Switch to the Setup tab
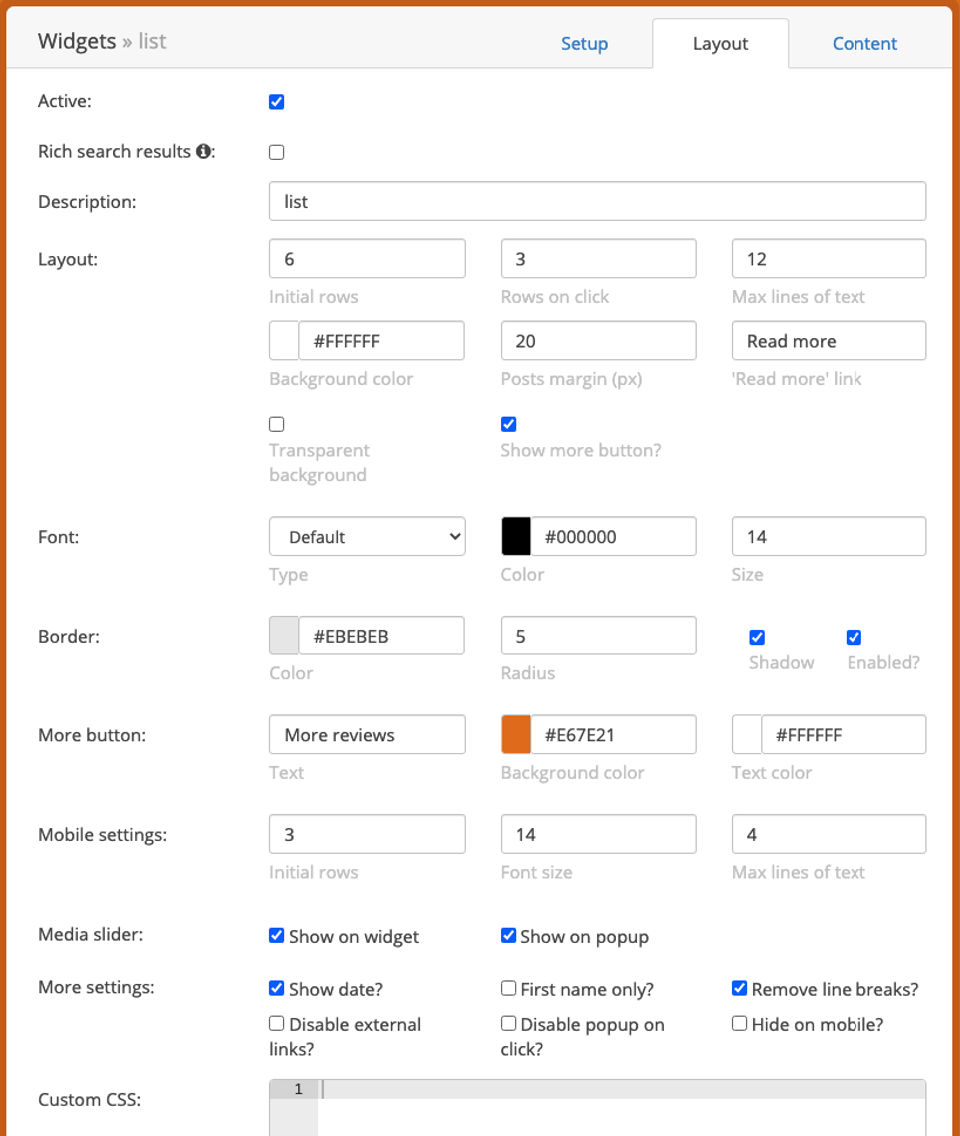 point(584,44)
